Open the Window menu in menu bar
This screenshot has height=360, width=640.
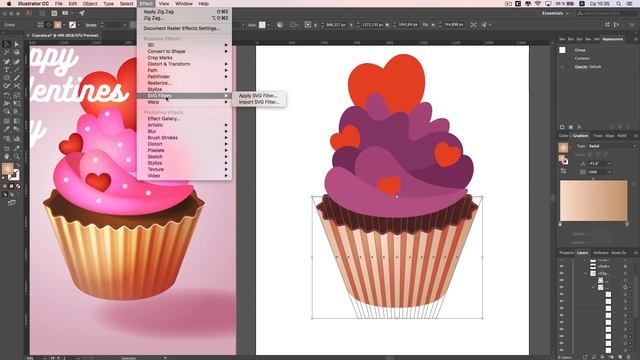click(184, 4)
